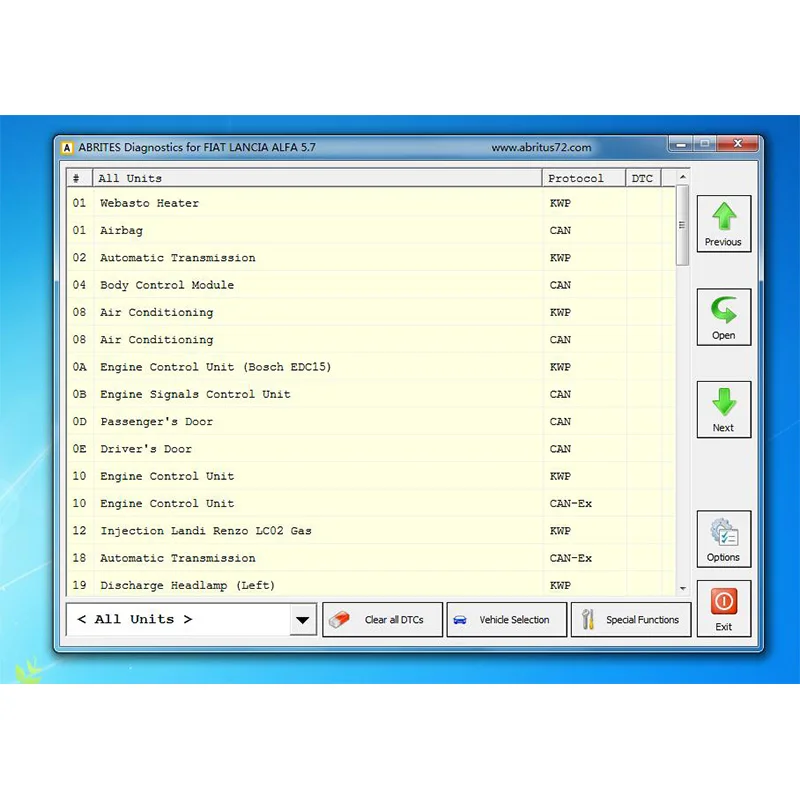Open Vehicle Selection with the car icon
The image size is (800, 800).
(507, 619)
